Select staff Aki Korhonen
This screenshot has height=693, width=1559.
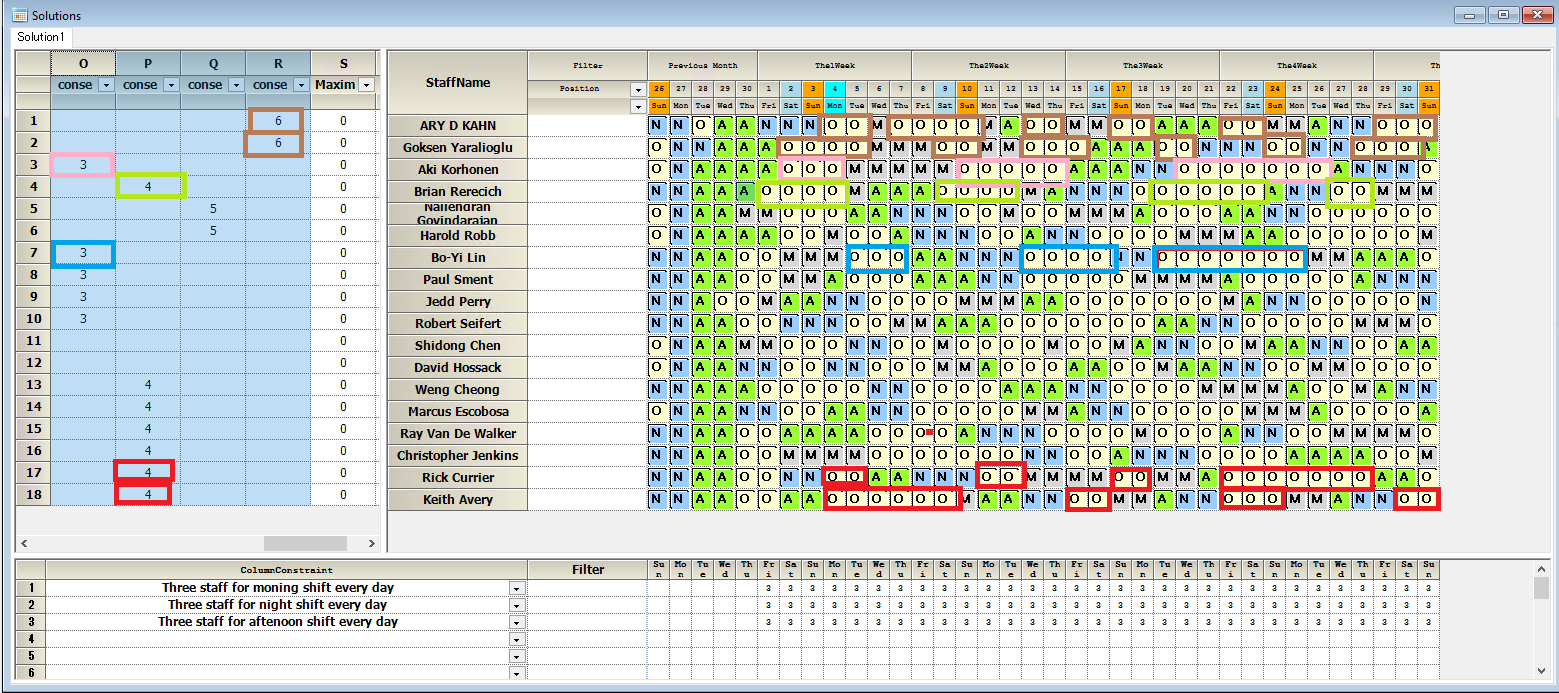[x=458, y=169]
